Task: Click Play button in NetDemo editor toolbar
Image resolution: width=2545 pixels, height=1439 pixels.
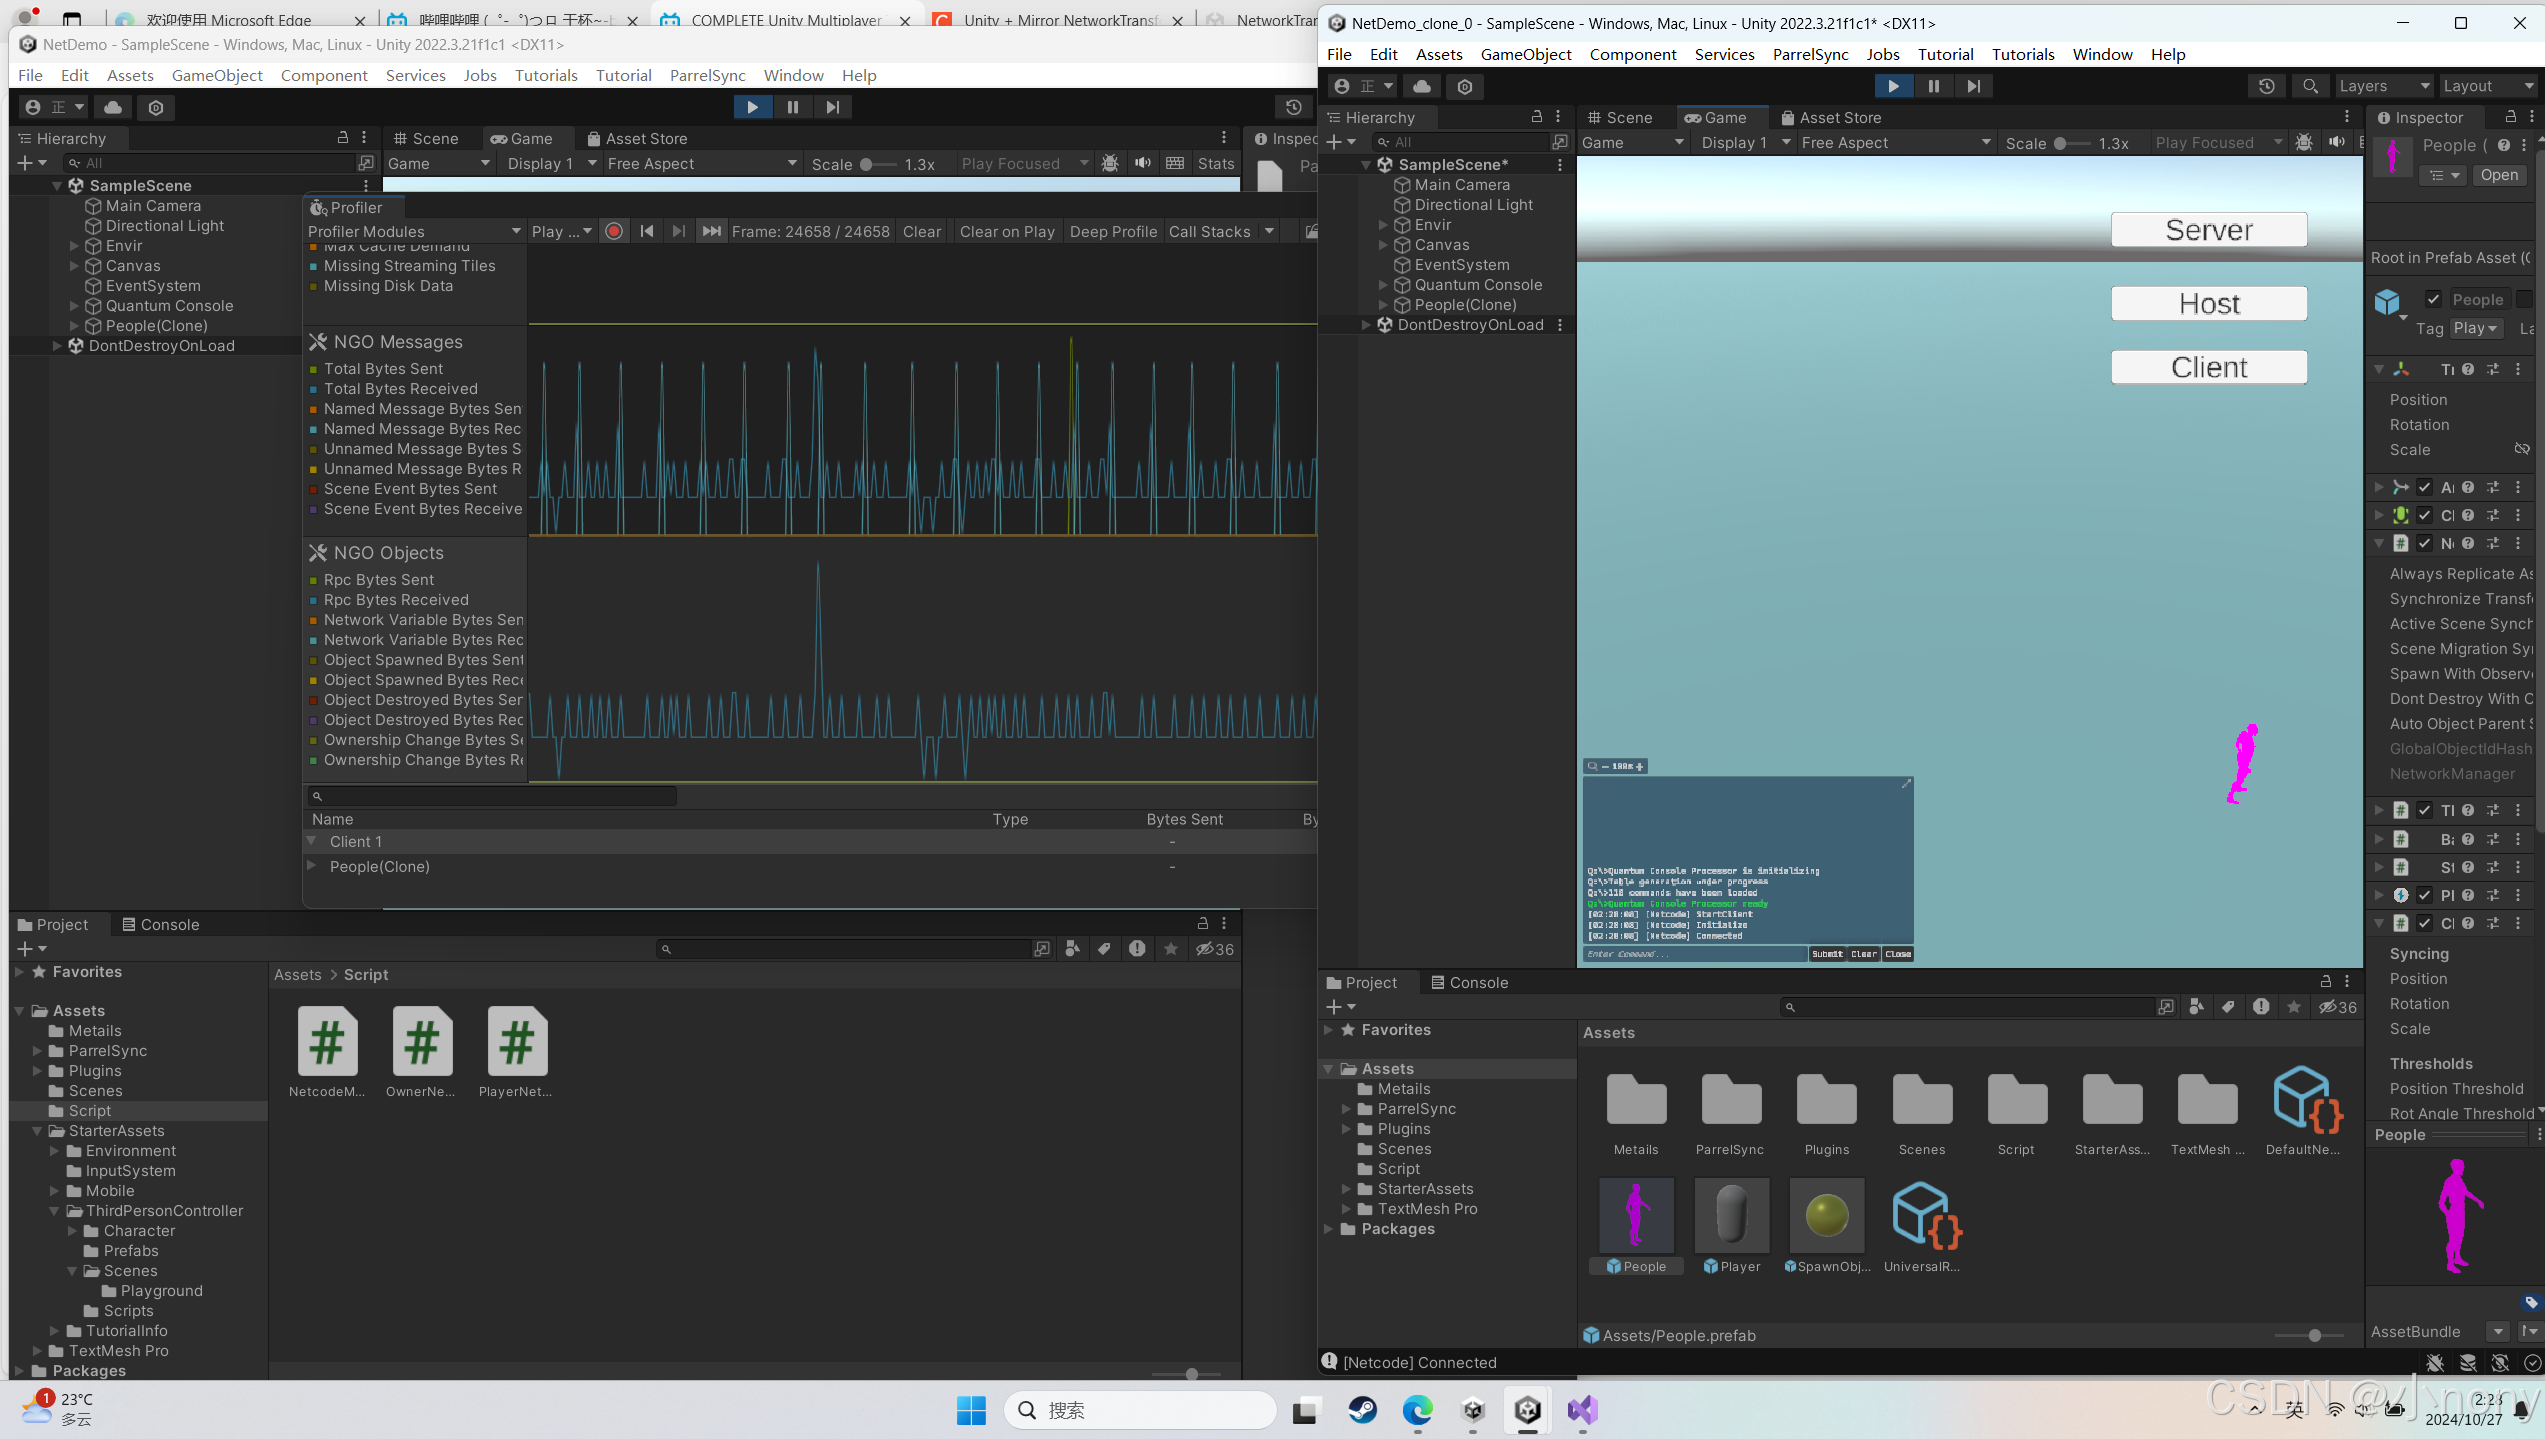Action: pyautogui.click(x=752, y=107)
